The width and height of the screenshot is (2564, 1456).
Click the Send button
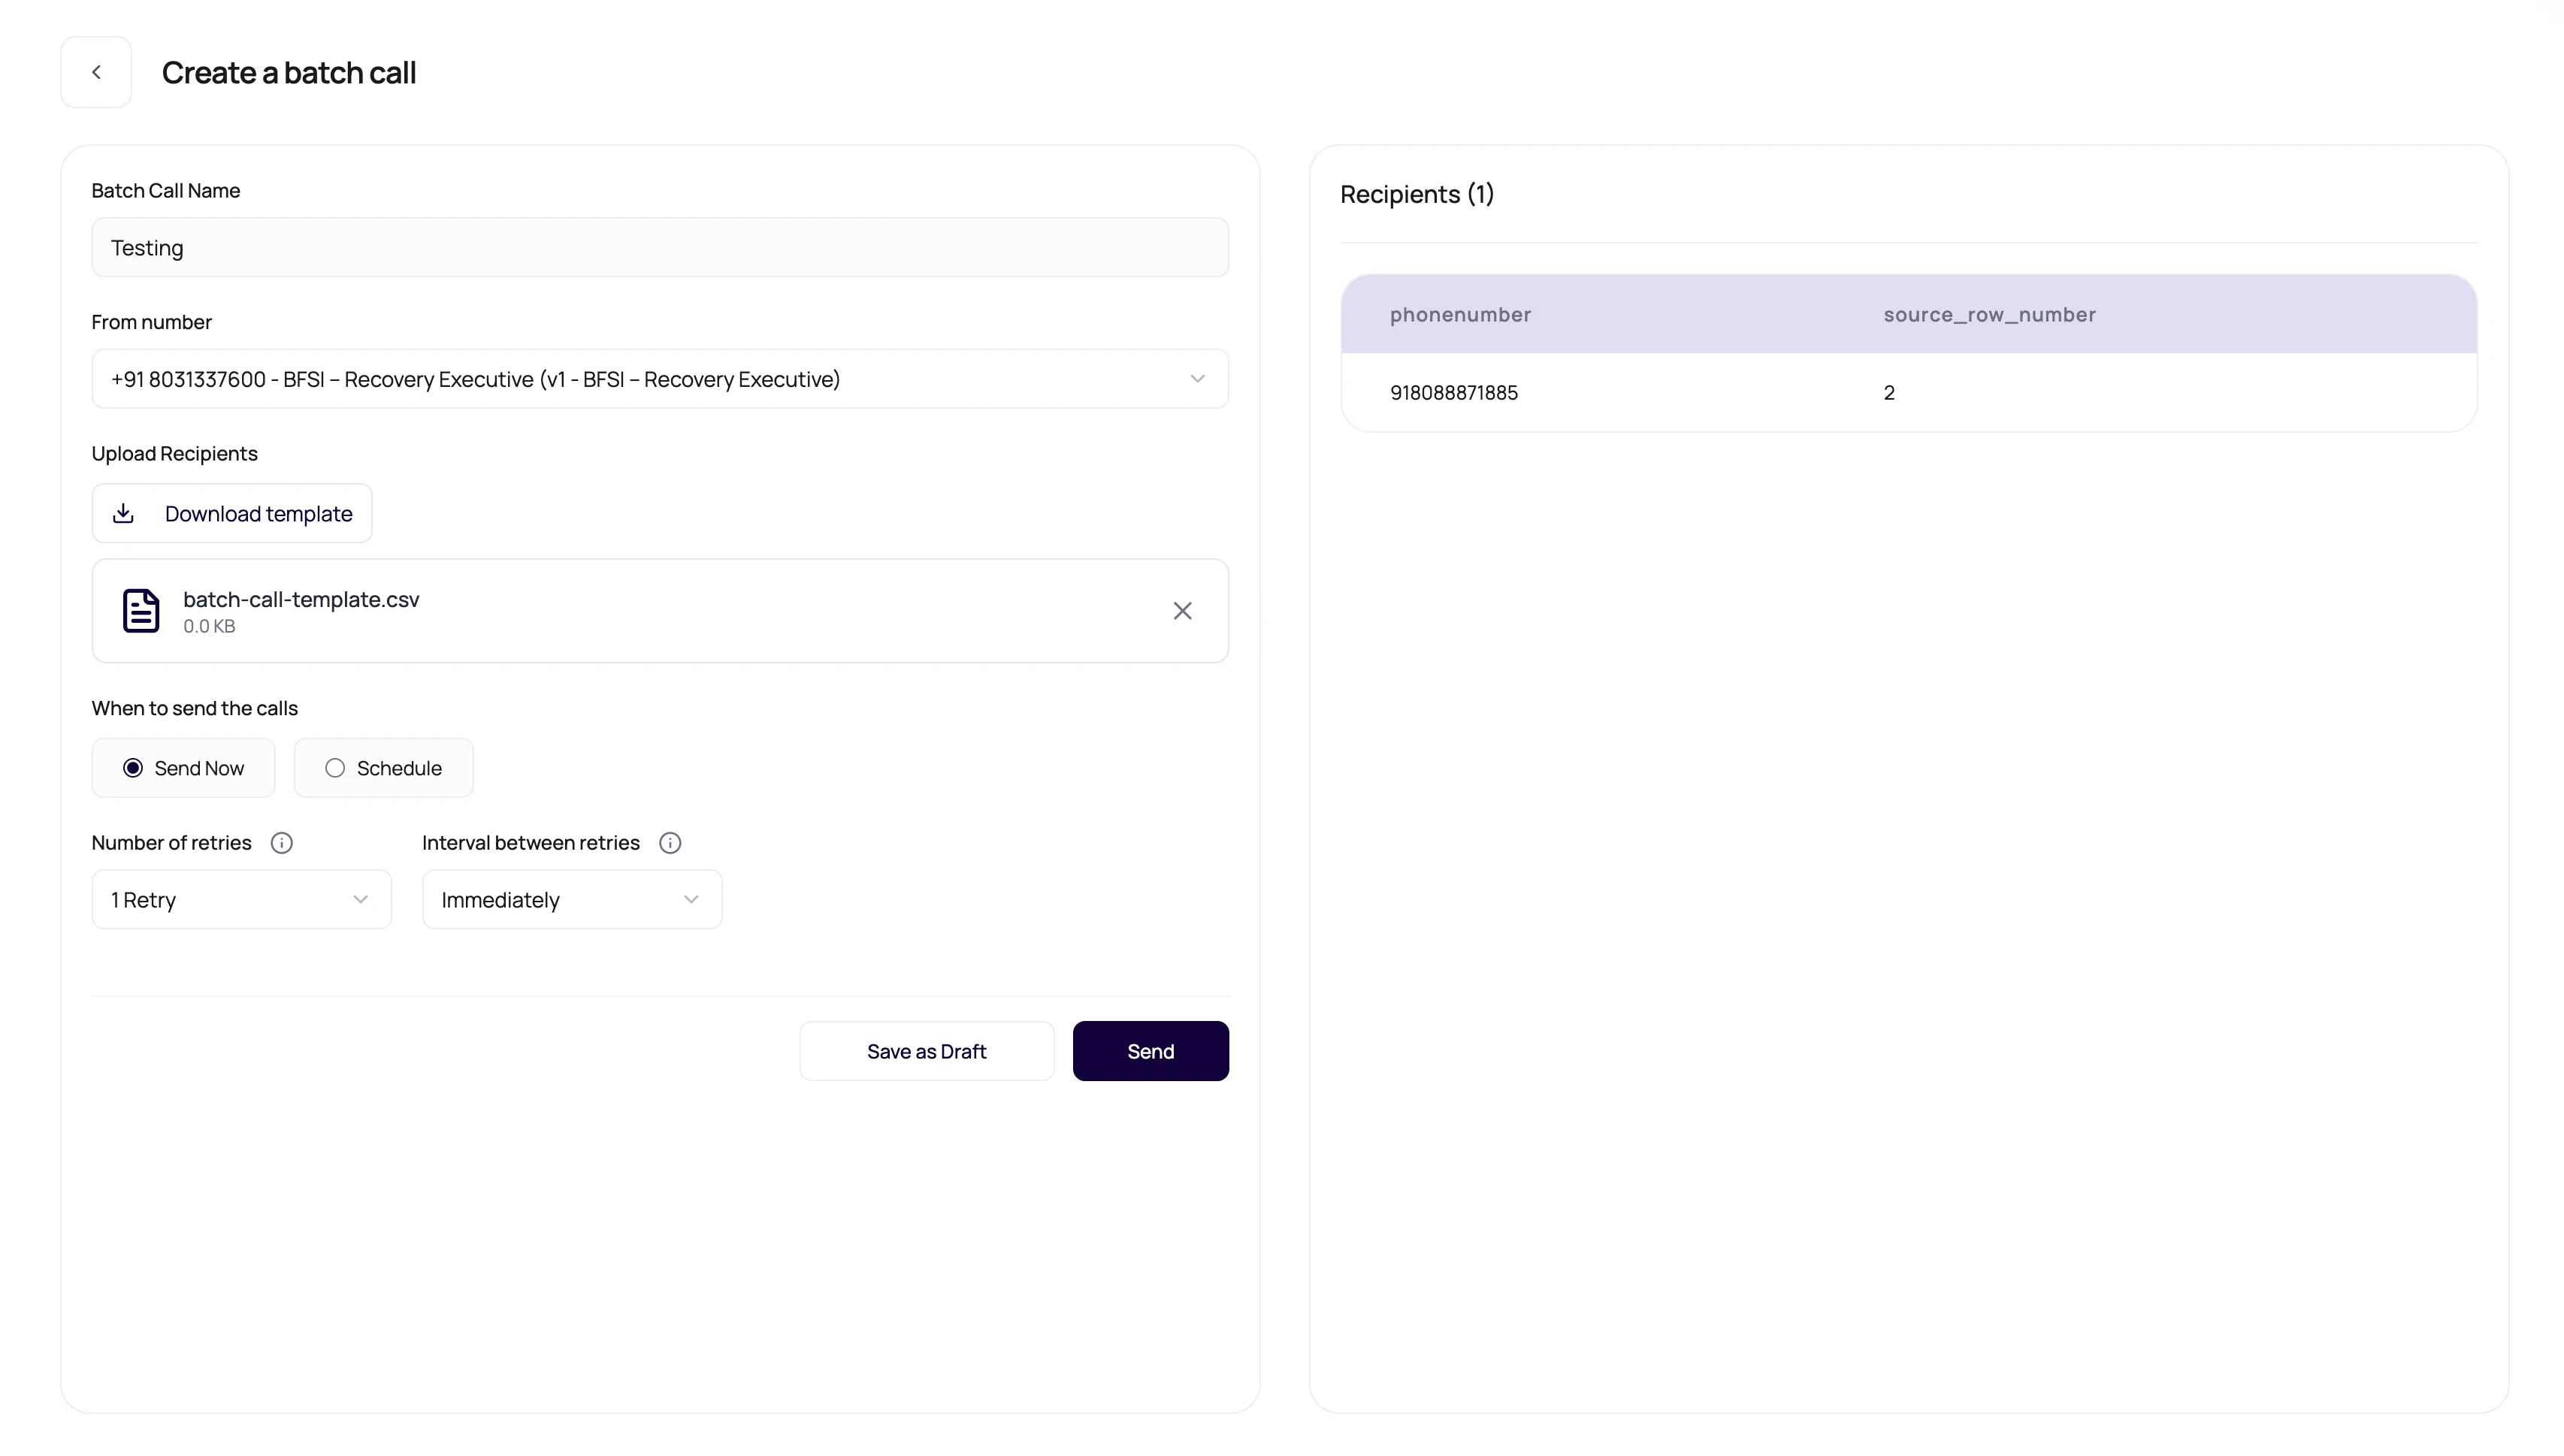point(1150,1051)
